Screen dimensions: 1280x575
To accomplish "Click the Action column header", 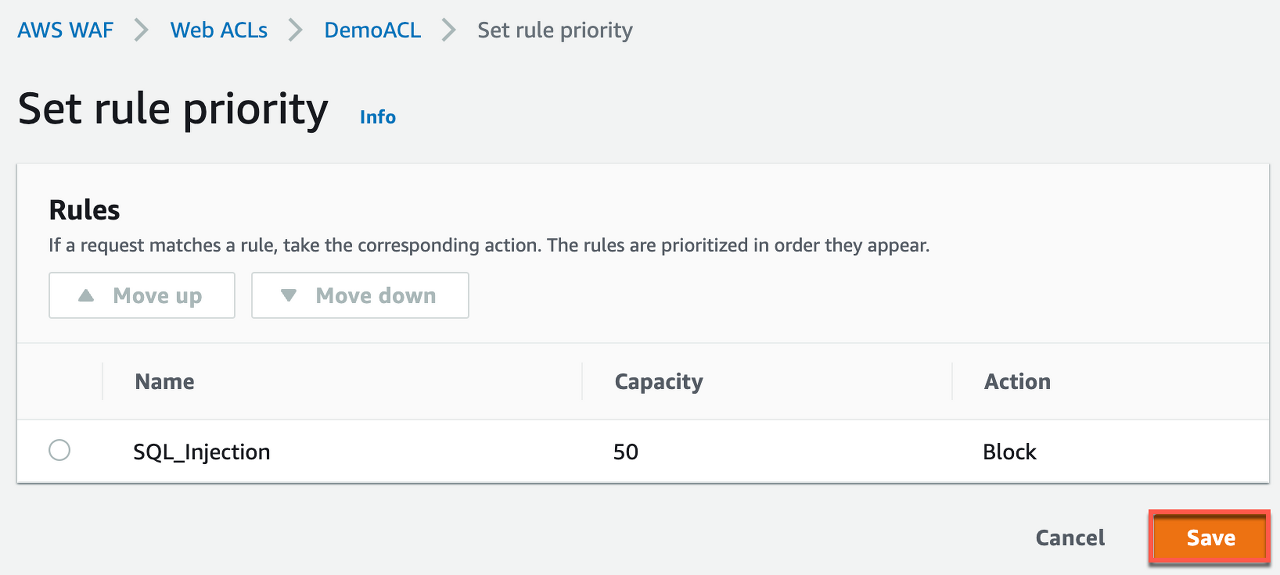I will tap(1017, 382).
